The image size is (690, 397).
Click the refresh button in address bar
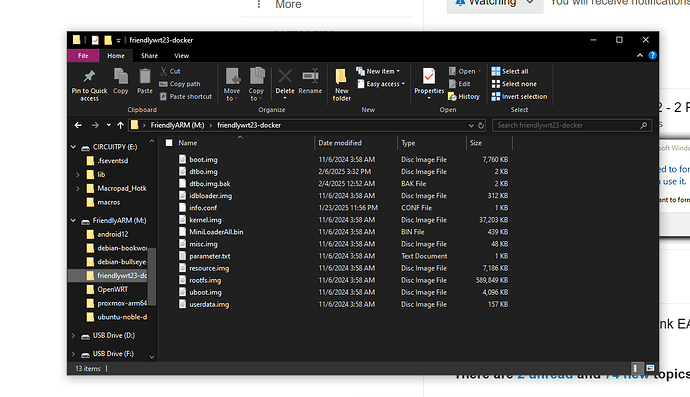pos(481,125)
